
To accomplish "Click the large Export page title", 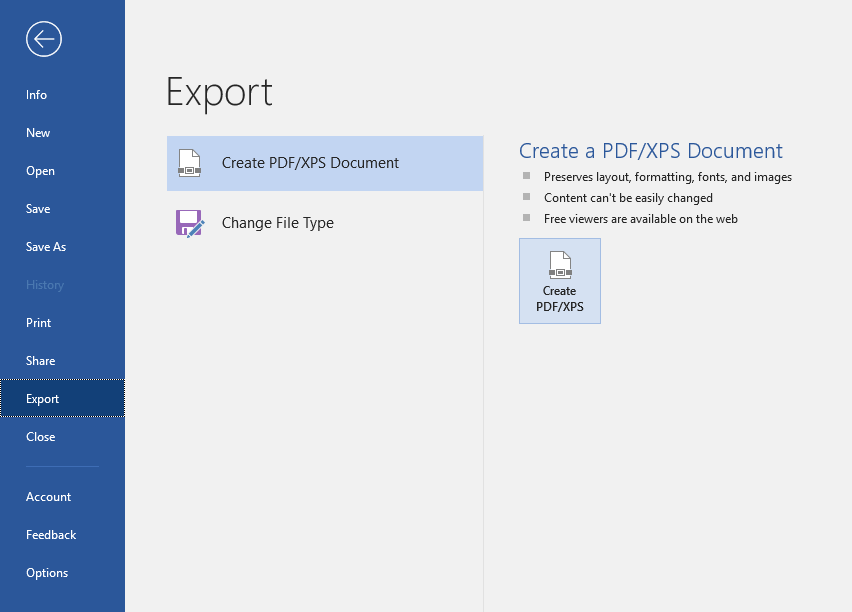I will pos(219,92).
